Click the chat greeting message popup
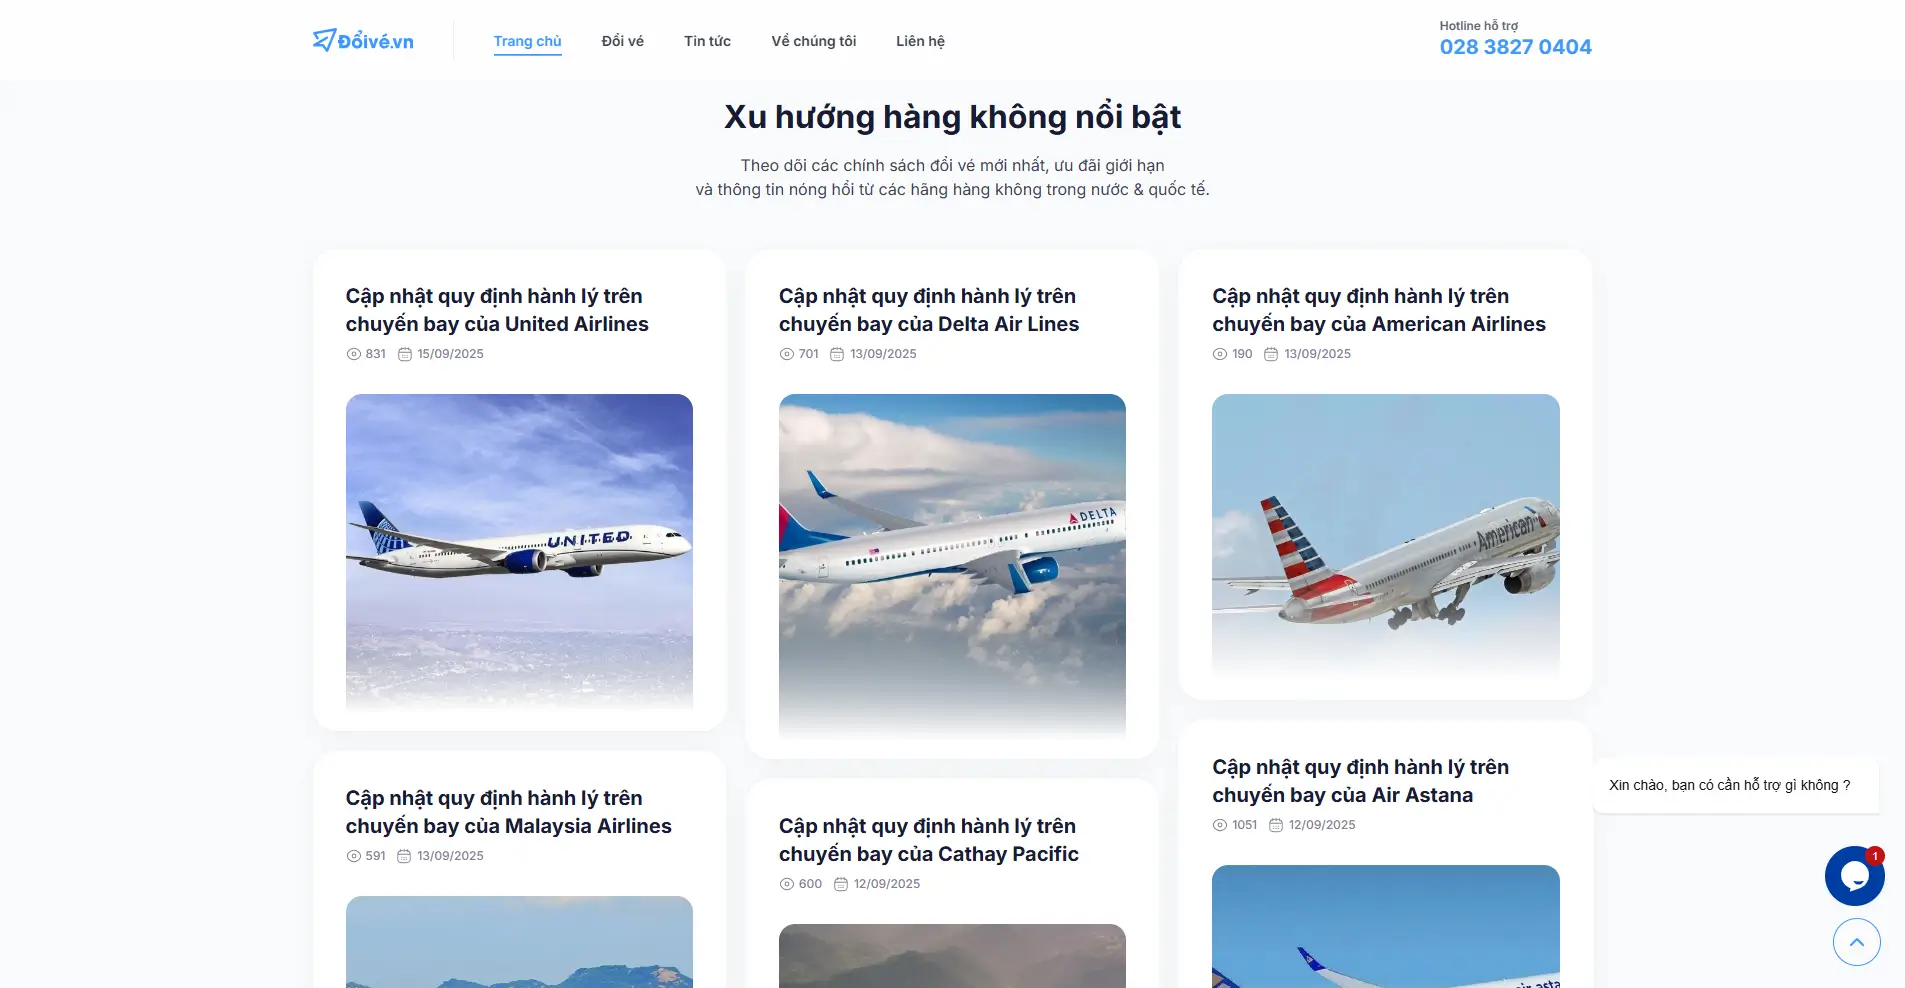1905x988 pixels. [1735, 785]
